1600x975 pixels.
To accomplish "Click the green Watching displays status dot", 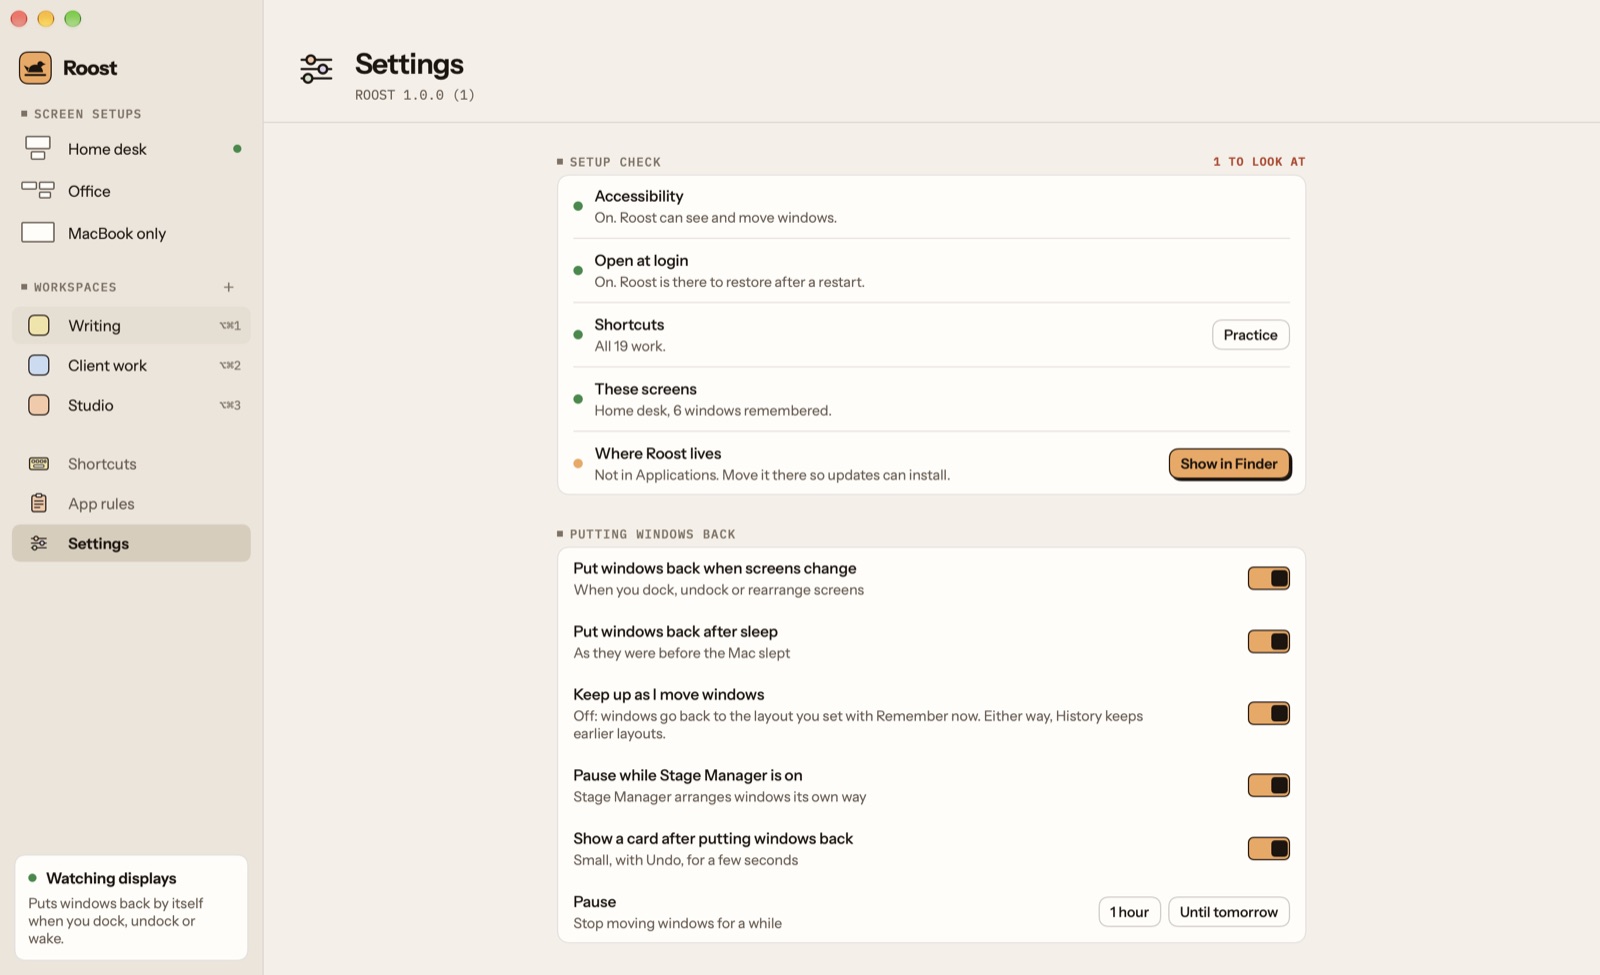I will [33, 878].
